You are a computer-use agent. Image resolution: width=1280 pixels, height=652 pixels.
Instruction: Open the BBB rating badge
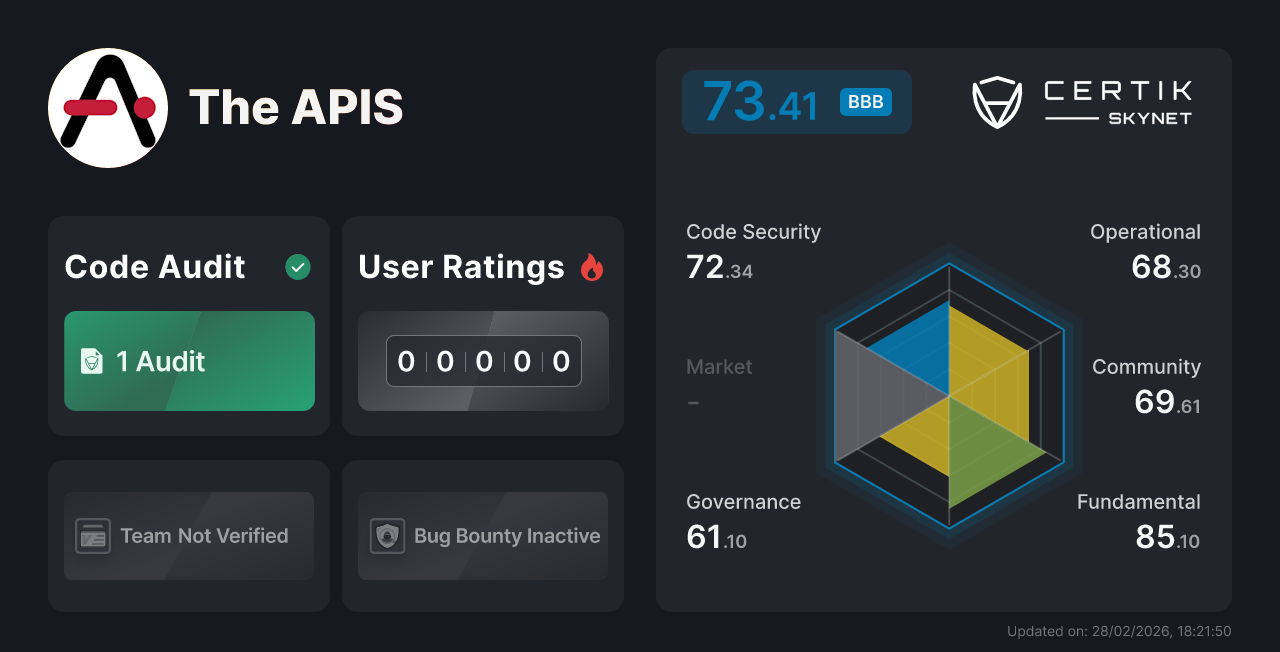pos(864,101)
